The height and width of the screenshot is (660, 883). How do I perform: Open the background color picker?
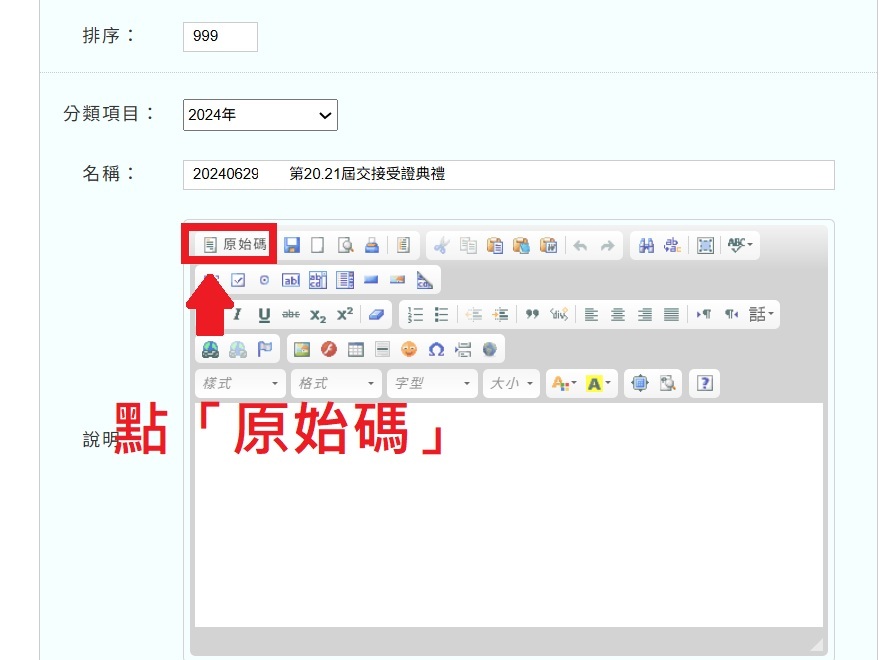tap(598, 383)
